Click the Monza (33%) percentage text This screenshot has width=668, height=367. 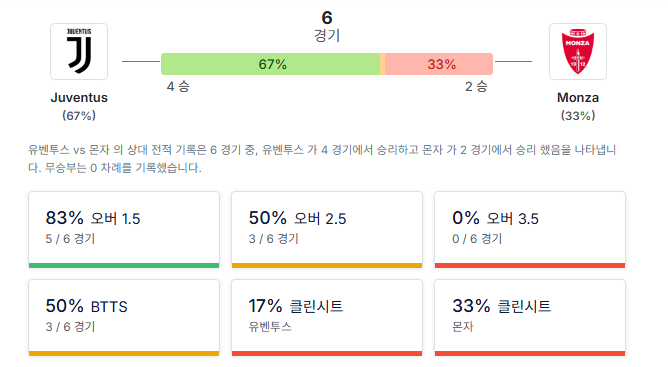(x=578, y=116)
